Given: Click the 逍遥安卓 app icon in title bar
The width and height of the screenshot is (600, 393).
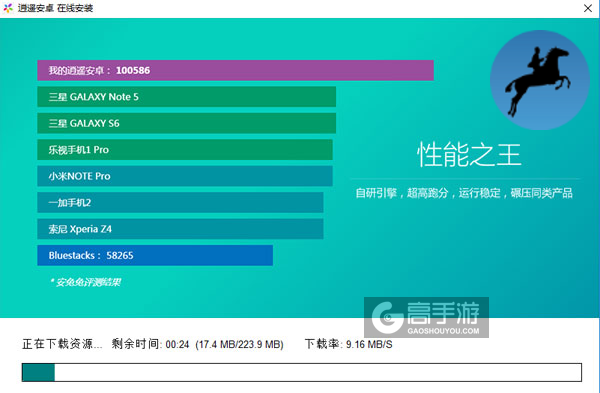Looking at the screenshot, I should point(8,8).
